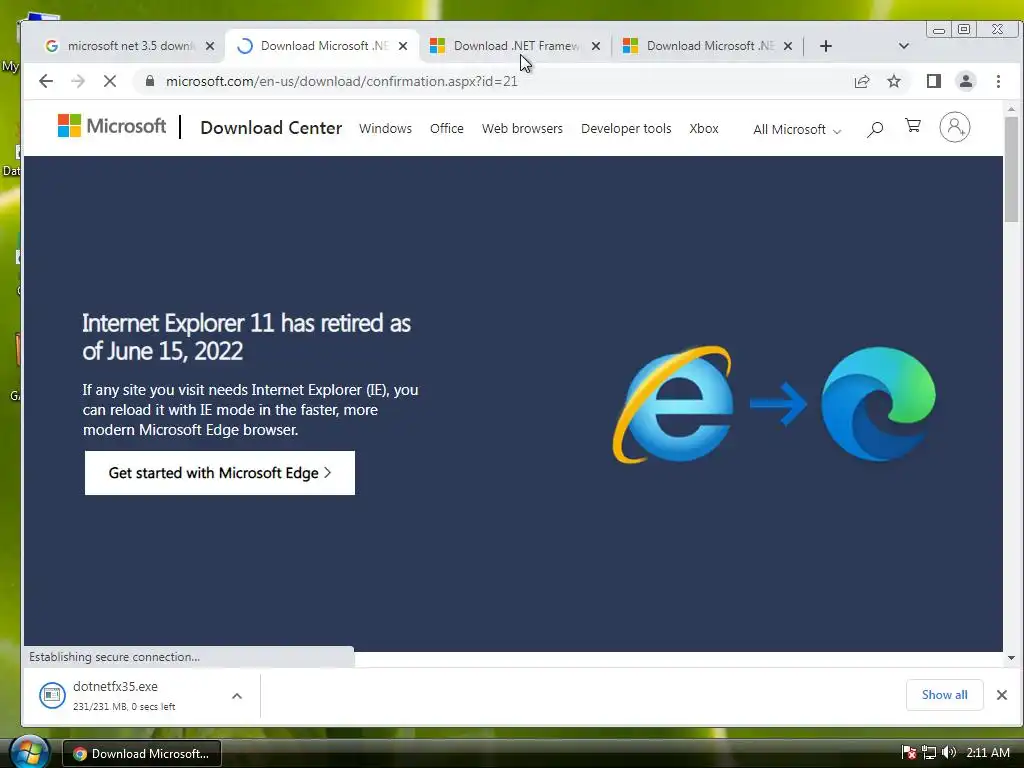Viewport: 1024px width, 768px height.
Task: Click the dotnetfx35.exe file icon
Action: click(x=52, y=696)
